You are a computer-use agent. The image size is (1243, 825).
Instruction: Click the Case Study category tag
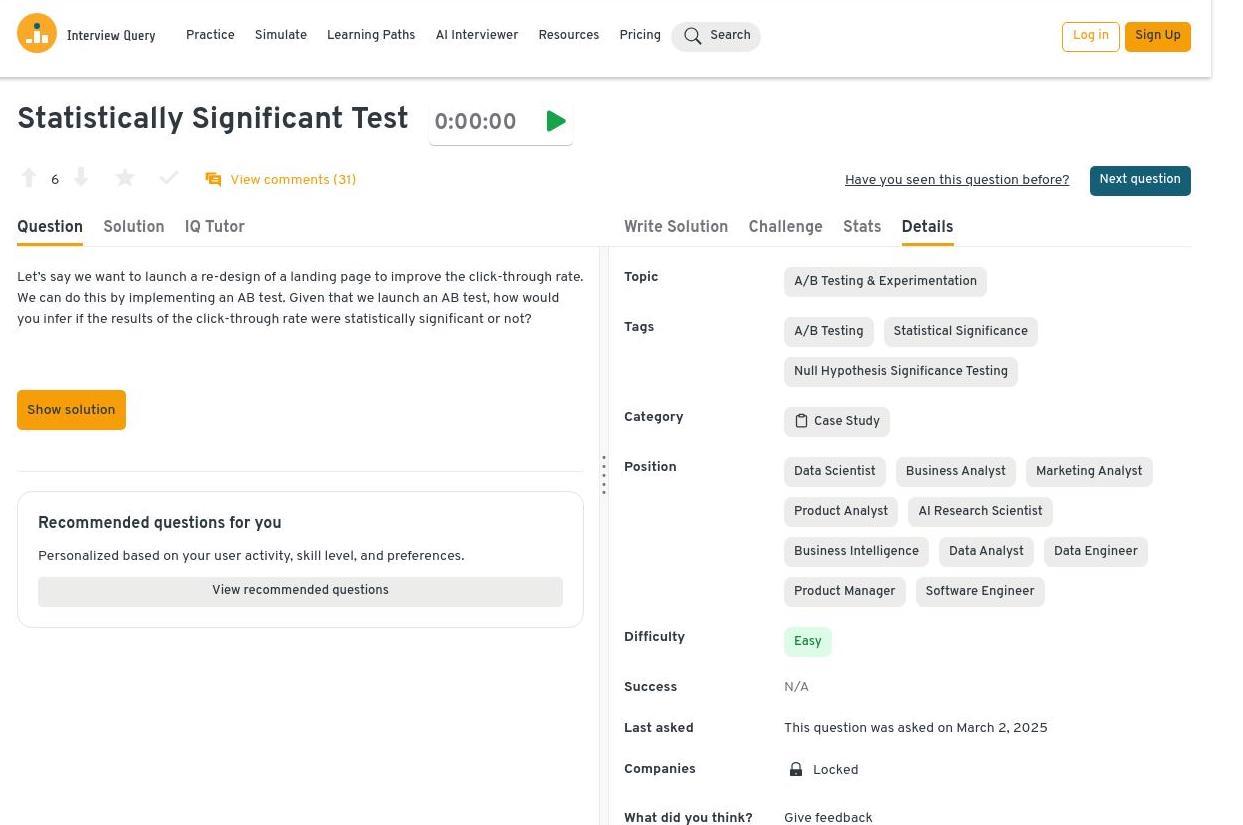point(836,421)
